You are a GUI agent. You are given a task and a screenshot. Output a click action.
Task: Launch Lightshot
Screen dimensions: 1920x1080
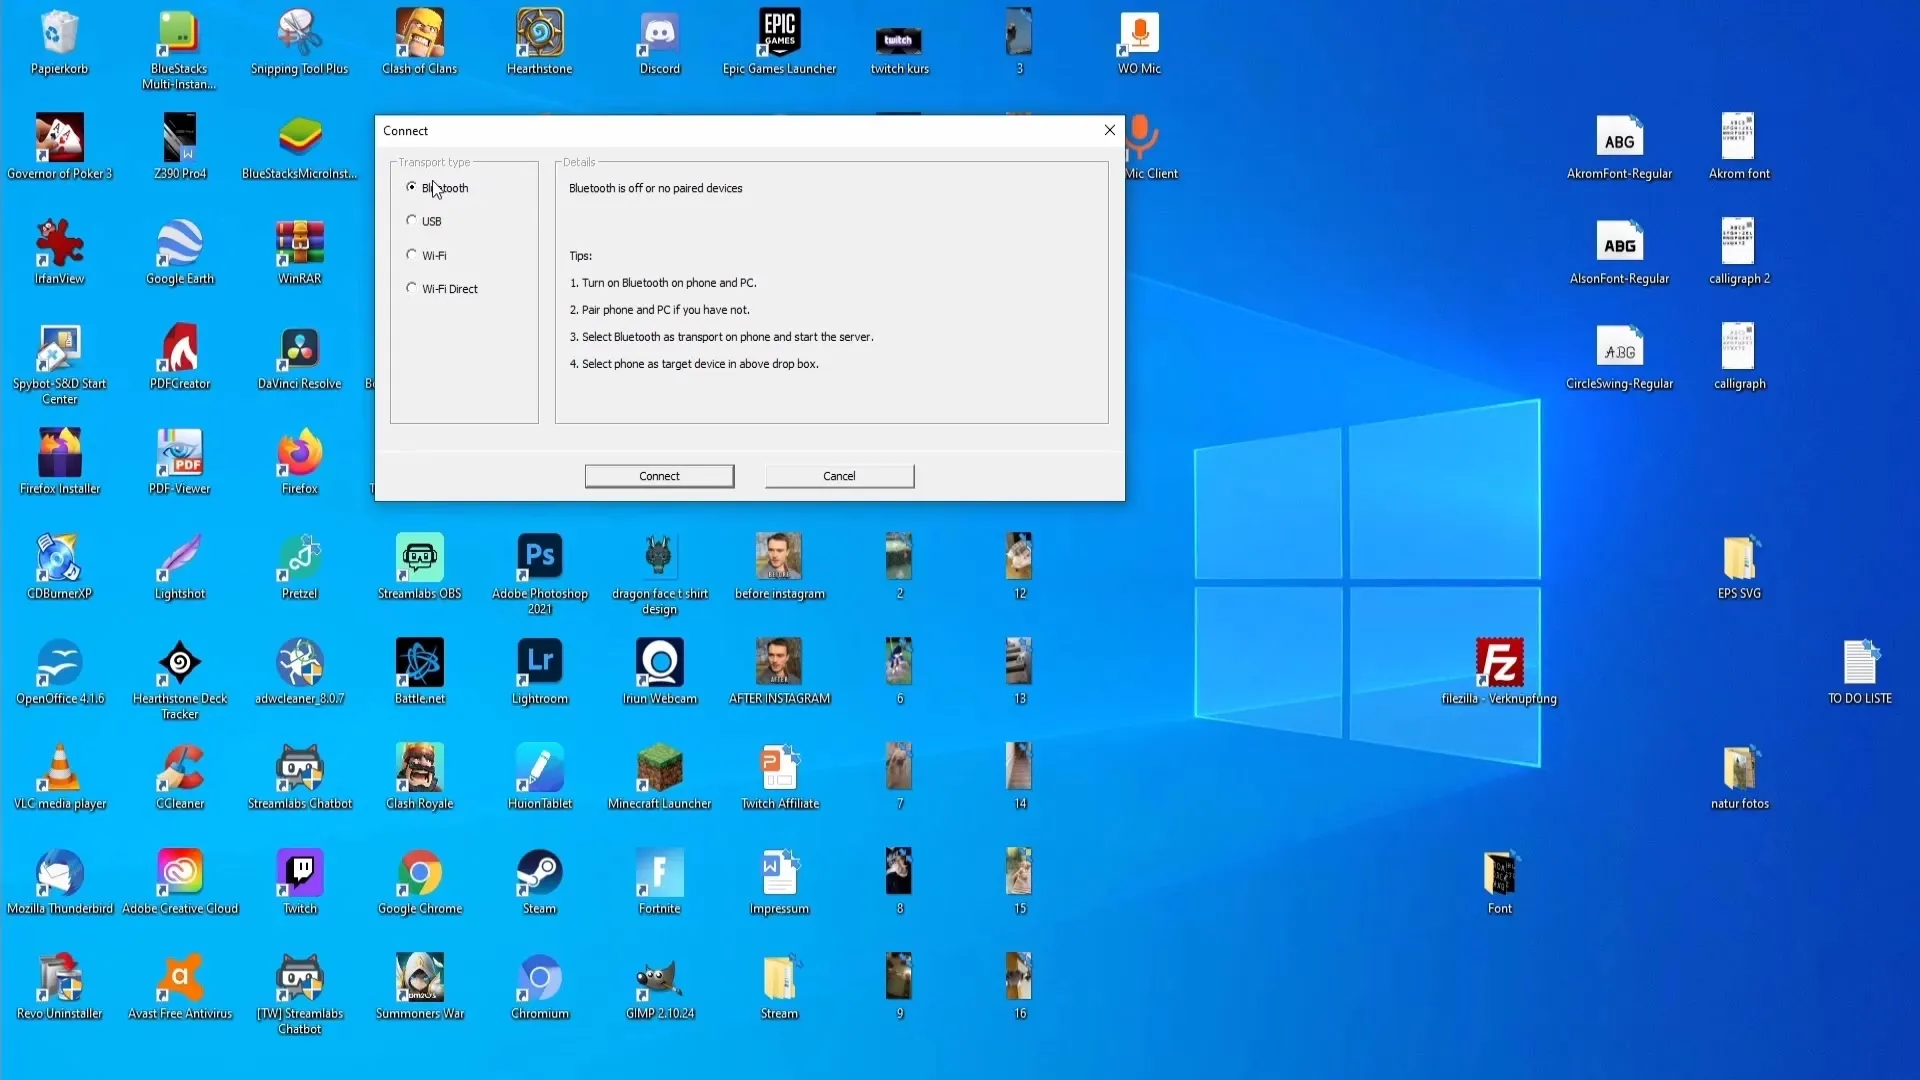[x=180, y=567]
